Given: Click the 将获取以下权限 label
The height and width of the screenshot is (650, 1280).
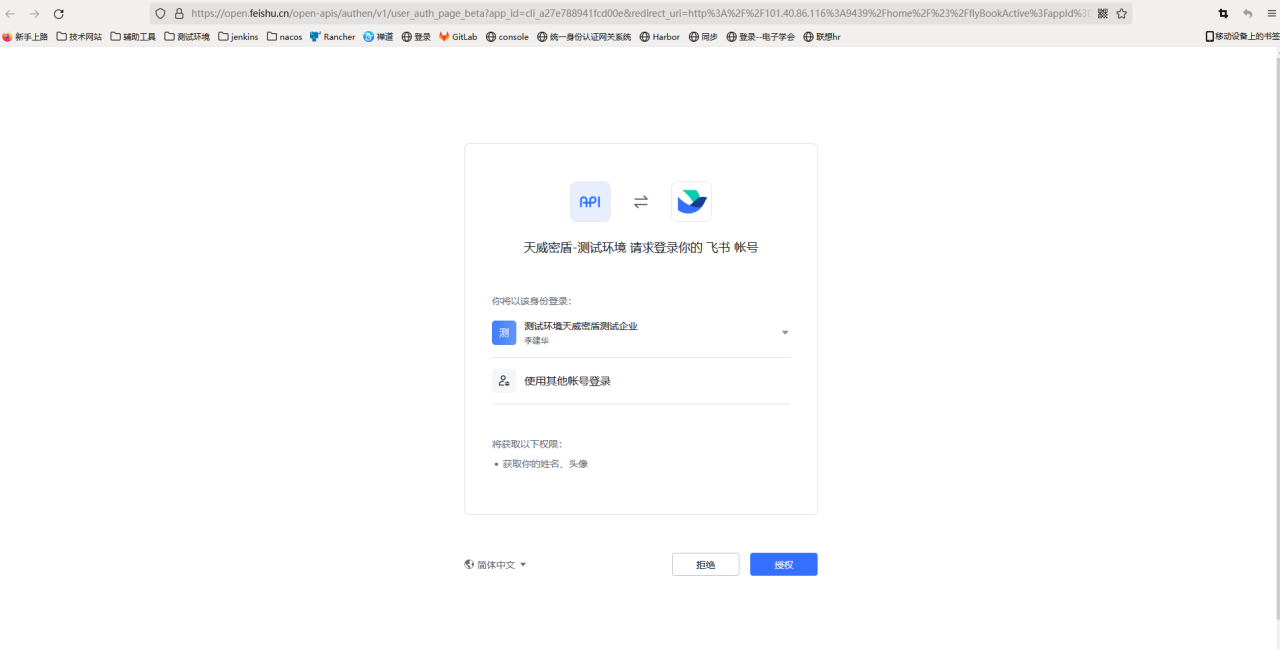Looking at the screenshot, I should click(x=528, y=444).
